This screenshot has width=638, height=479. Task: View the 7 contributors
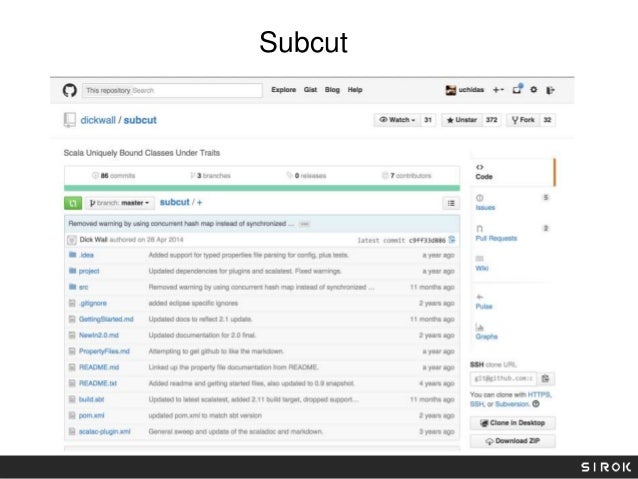click(406, 175)
